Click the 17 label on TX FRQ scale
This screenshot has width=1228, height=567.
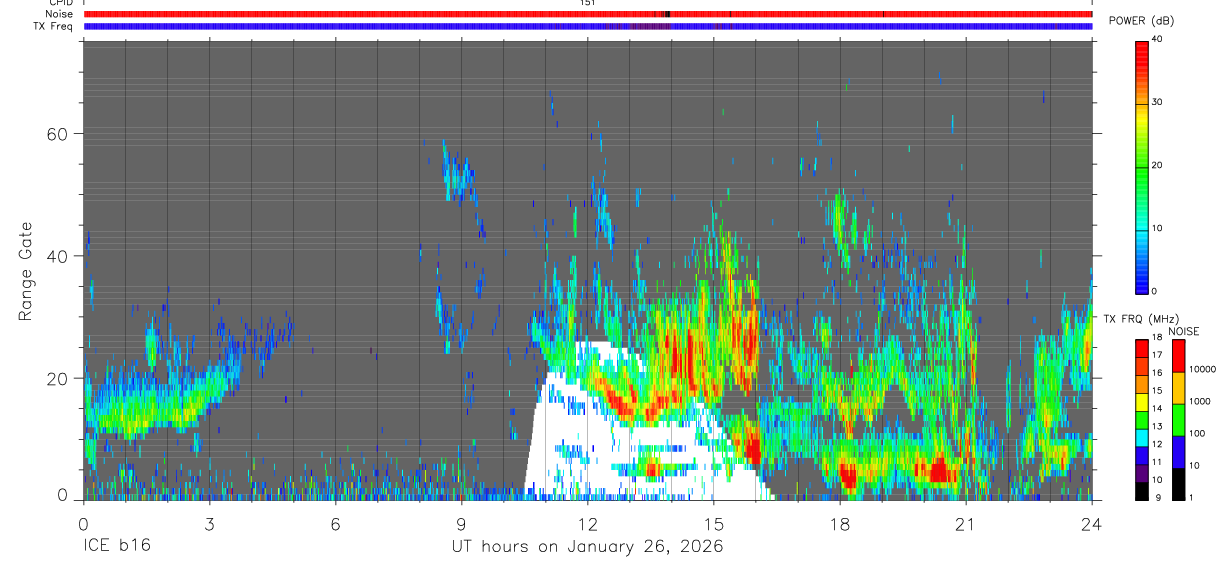pos(1158,355)
